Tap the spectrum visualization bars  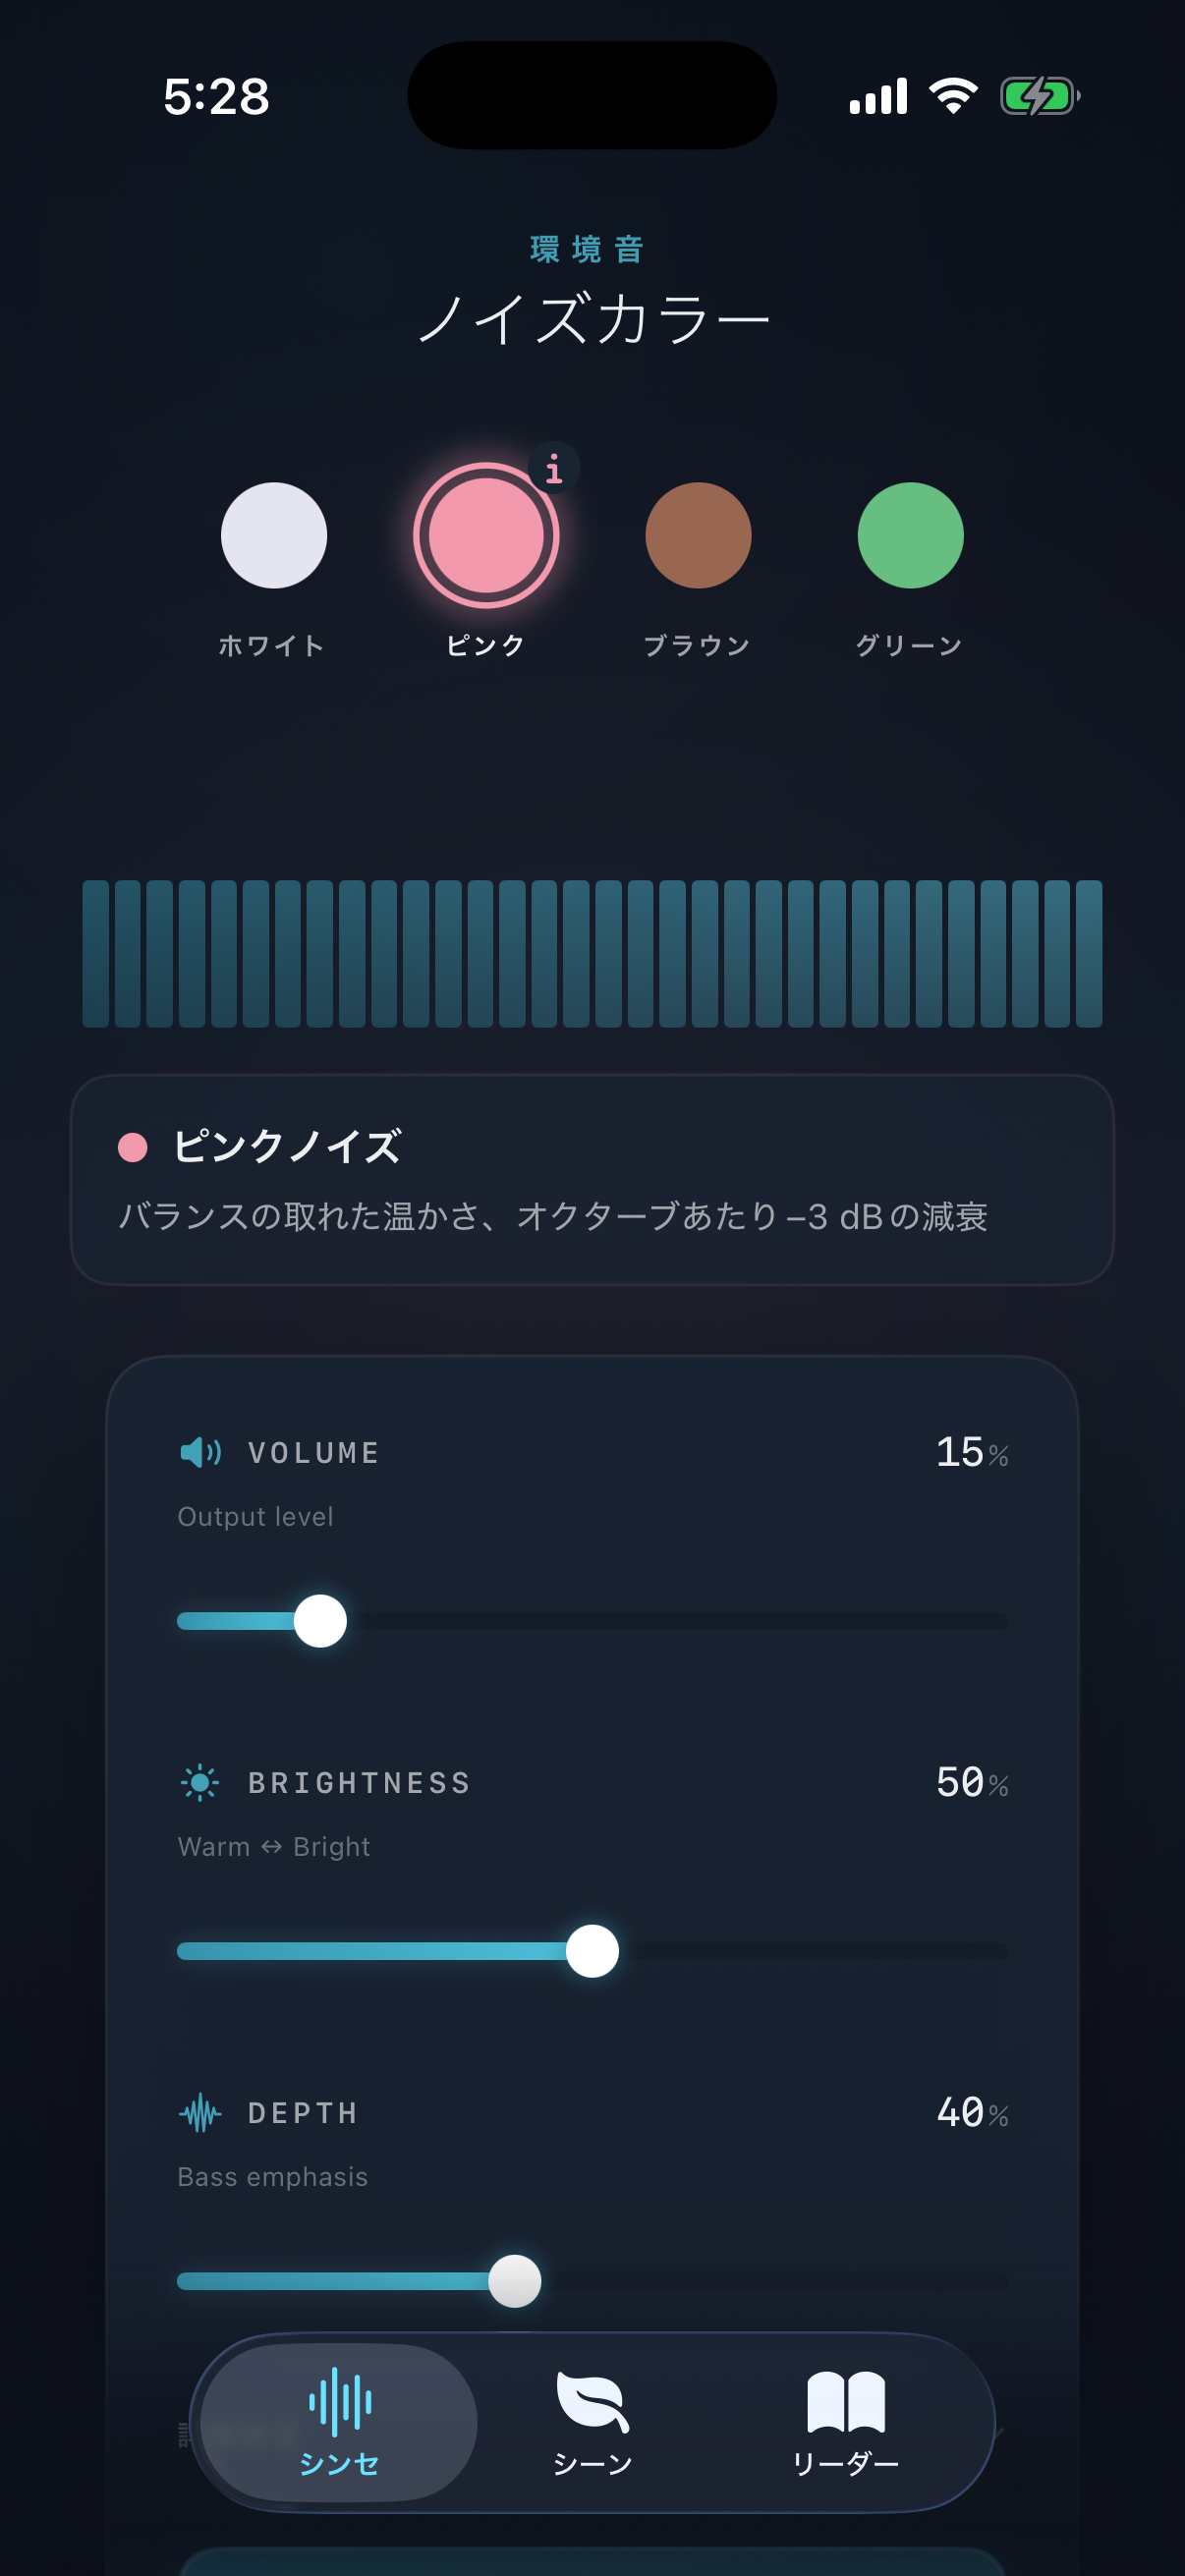pyautogui.click(x=592, y=955)
